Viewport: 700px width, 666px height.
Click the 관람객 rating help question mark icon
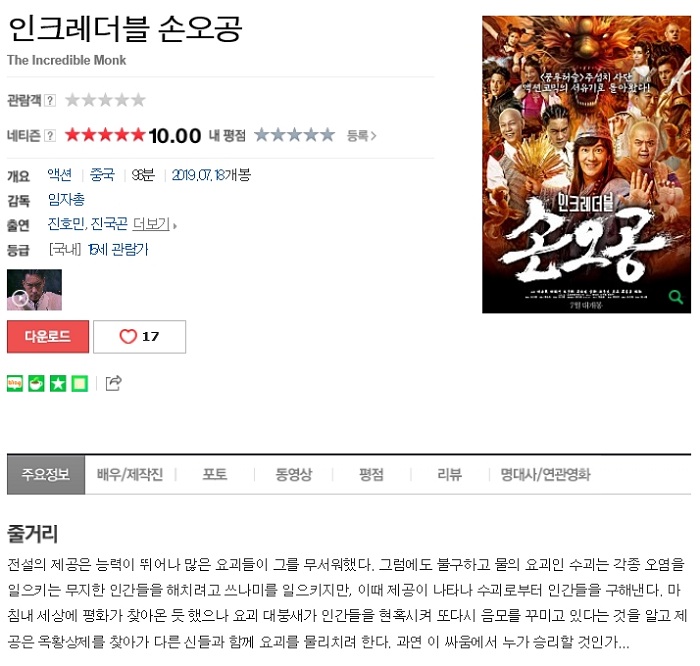50,100
